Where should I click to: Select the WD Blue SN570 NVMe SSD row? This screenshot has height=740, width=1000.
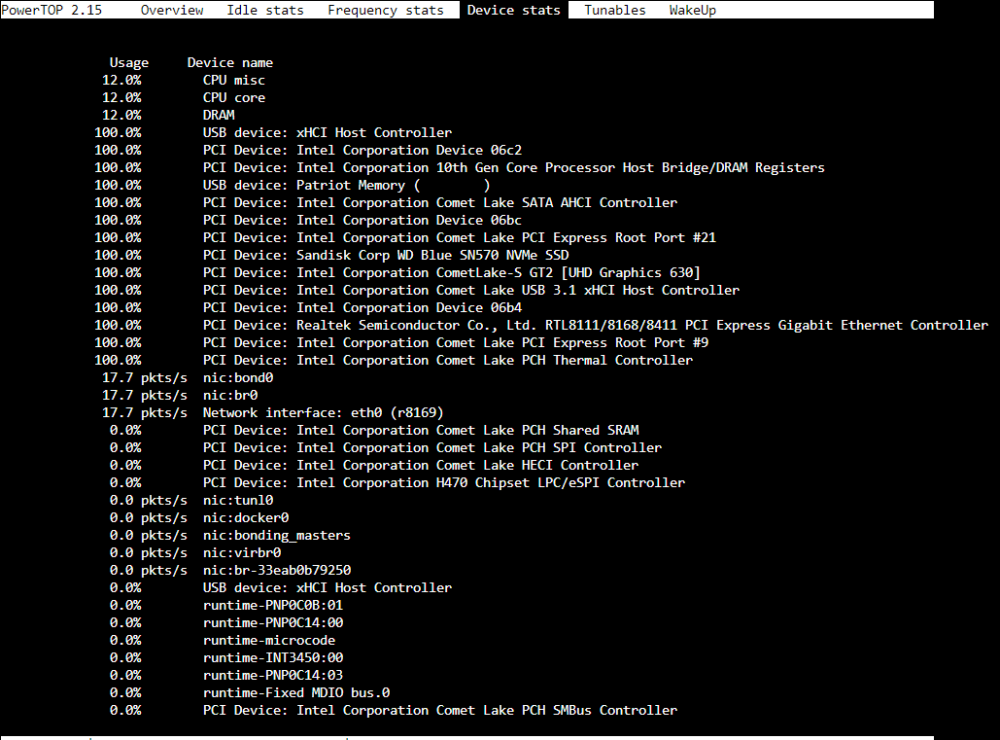332,255
